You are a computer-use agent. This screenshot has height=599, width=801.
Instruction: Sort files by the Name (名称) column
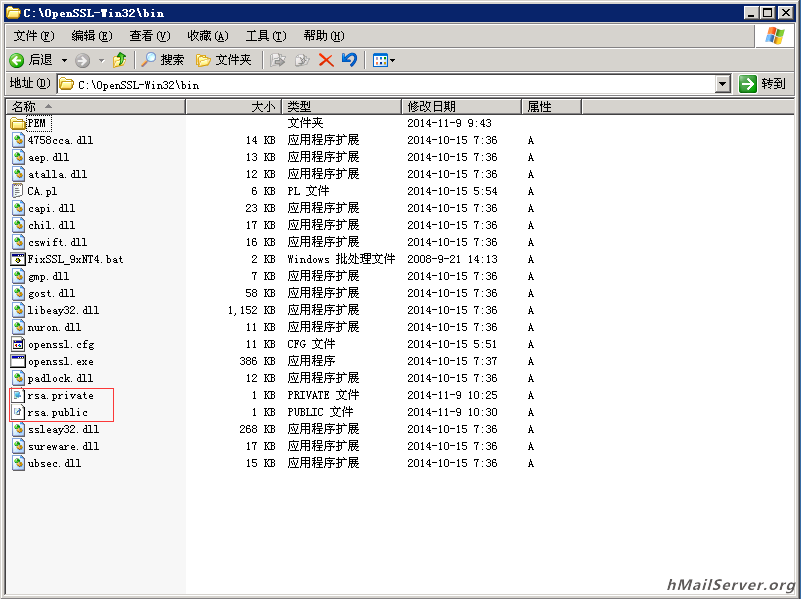coord(95,106)
